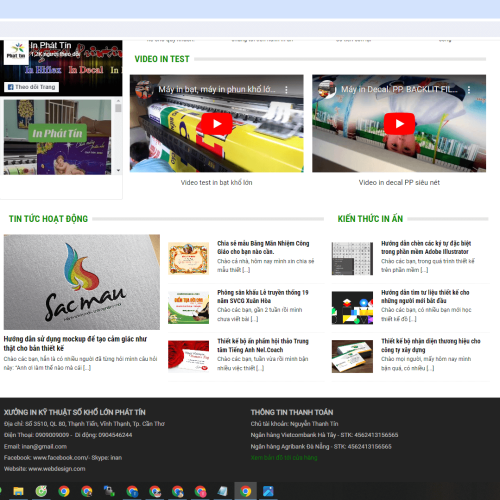Click the colorful design resources thumbnail
Image resolution: width=500 pixels, height=500 pixels.
[352, 308]
